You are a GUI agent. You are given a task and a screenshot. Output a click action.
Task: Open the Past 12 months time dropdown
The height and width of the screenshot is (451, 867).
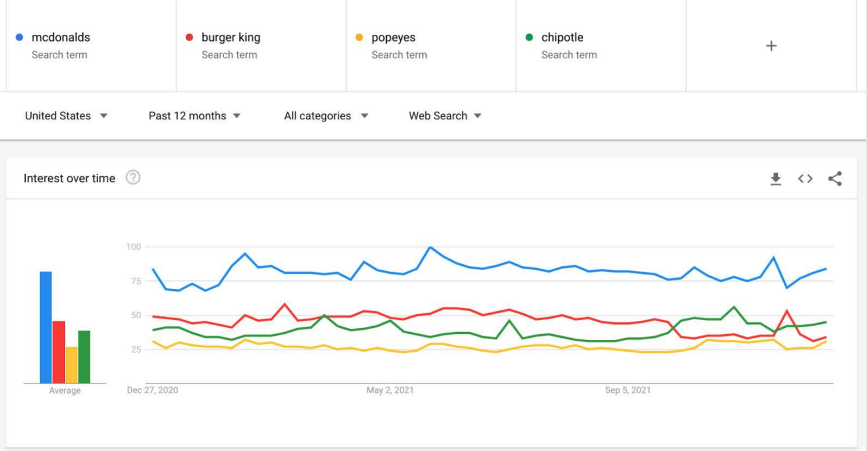(194, 116)
